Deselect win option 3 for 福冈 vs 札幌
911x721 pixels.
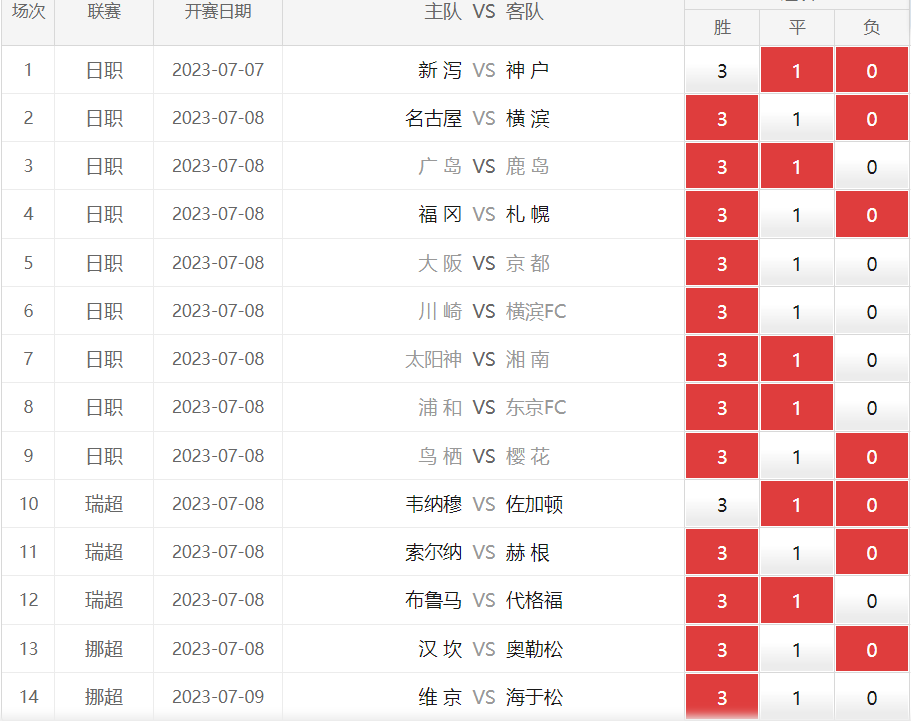pos(722,215)
